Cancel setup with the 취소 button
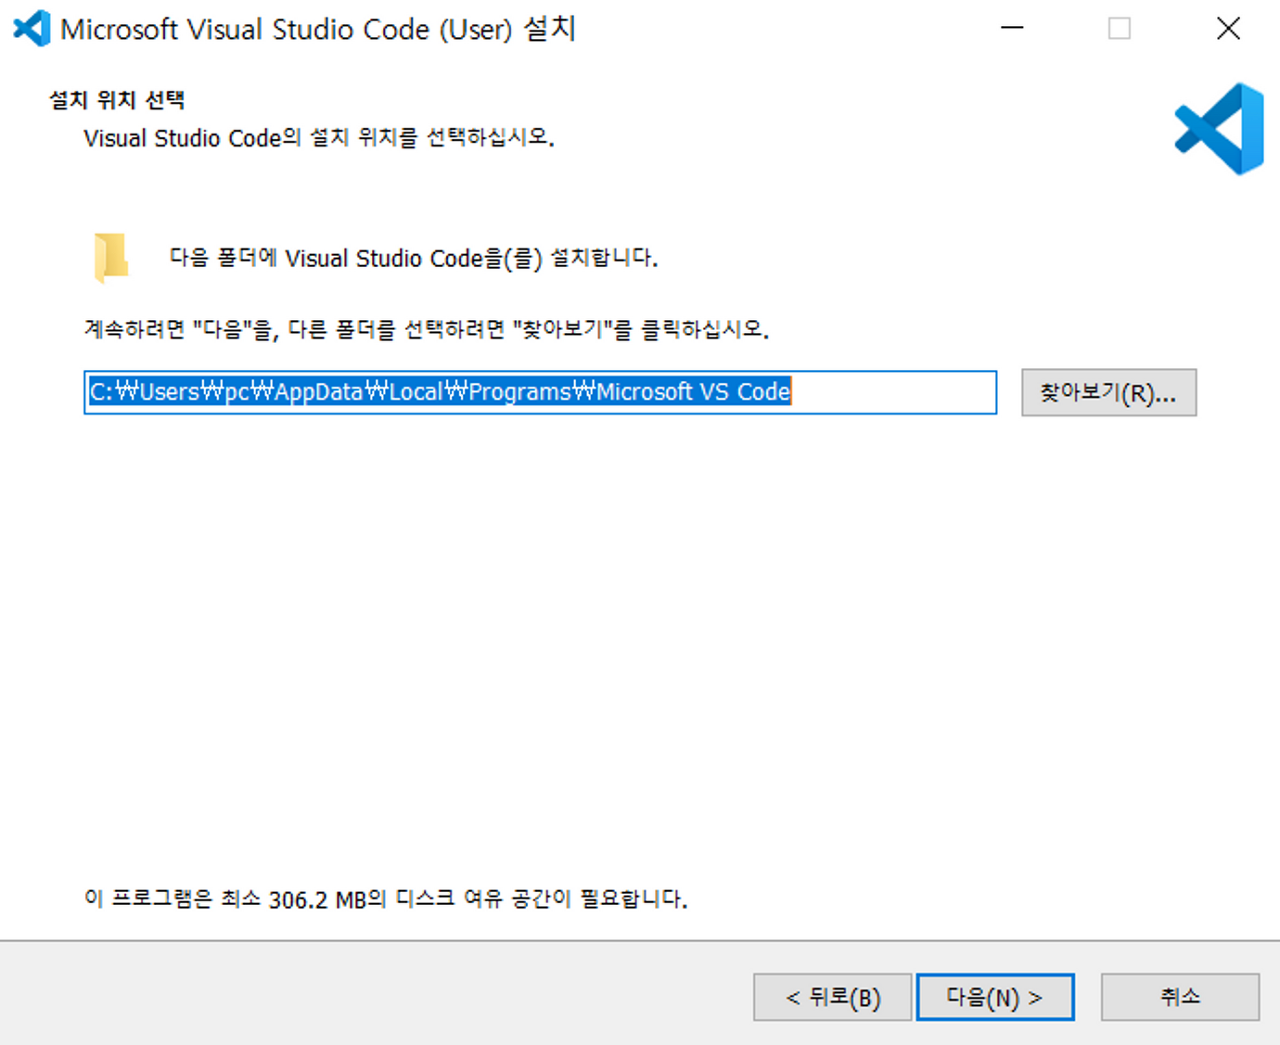1280x1045 pixels. (x=1180, y=997)
